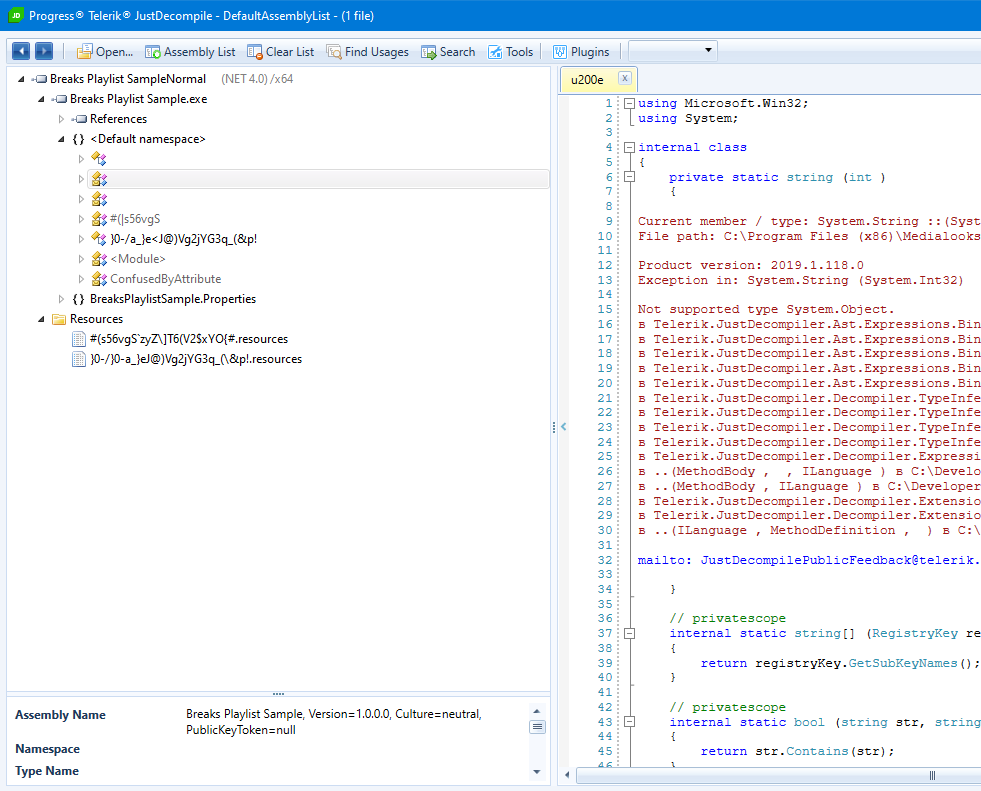Fold the internal class block at line 4
Viewport: 981px width, 791px height.
[629, 148]
